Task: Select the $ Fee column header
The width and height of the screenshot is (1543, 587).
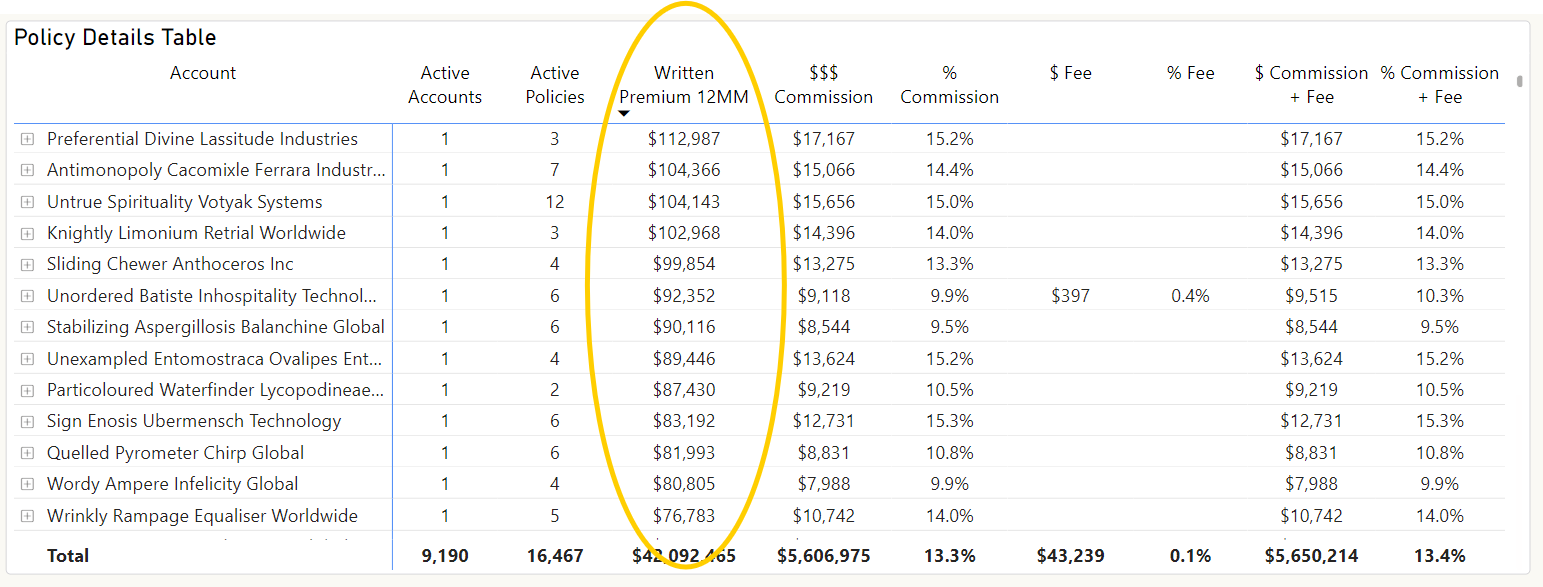Action: [x=1070, y=73]
